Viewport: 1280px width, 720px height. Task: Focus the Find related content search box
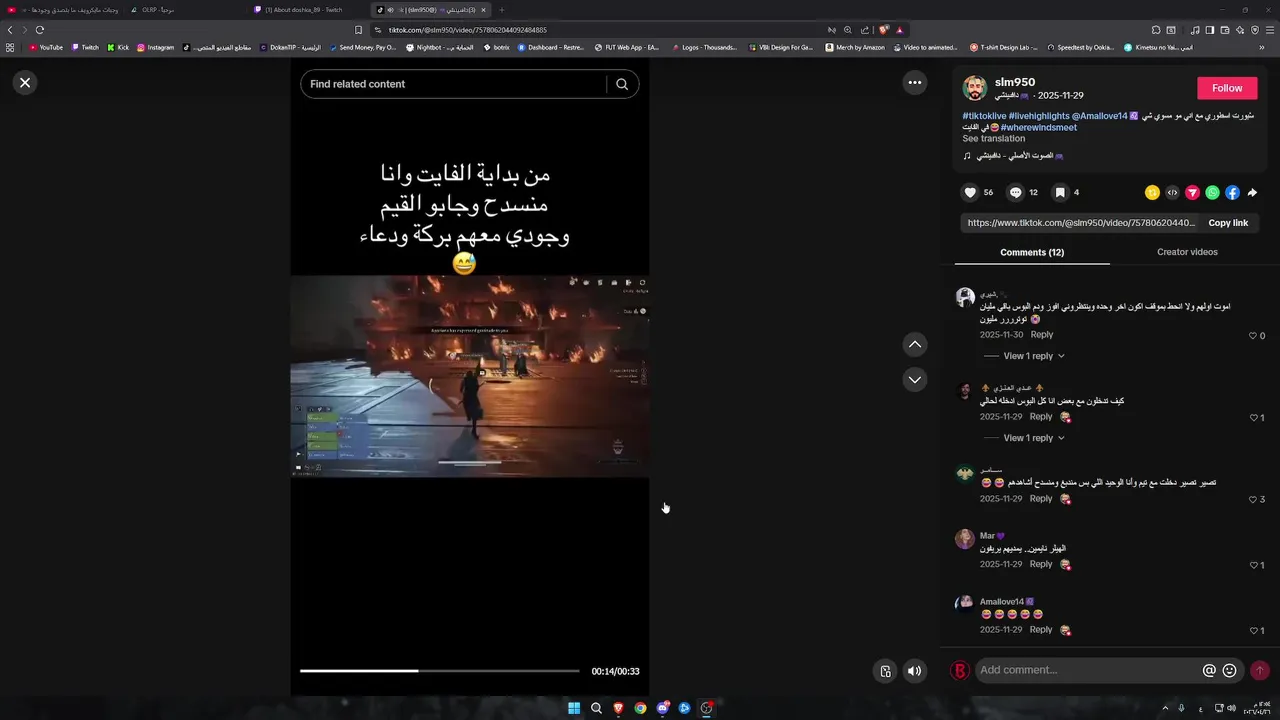coord(455,84)
